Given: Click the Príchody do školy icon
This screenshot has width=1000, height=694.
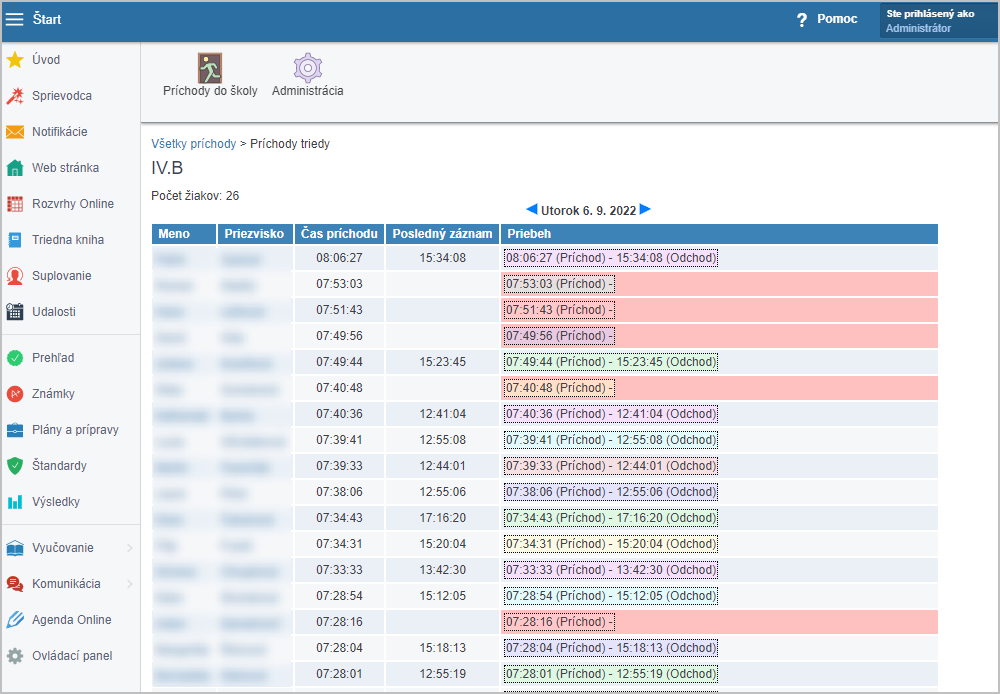Looking at the screenshot, I should [x=210, y=68].
